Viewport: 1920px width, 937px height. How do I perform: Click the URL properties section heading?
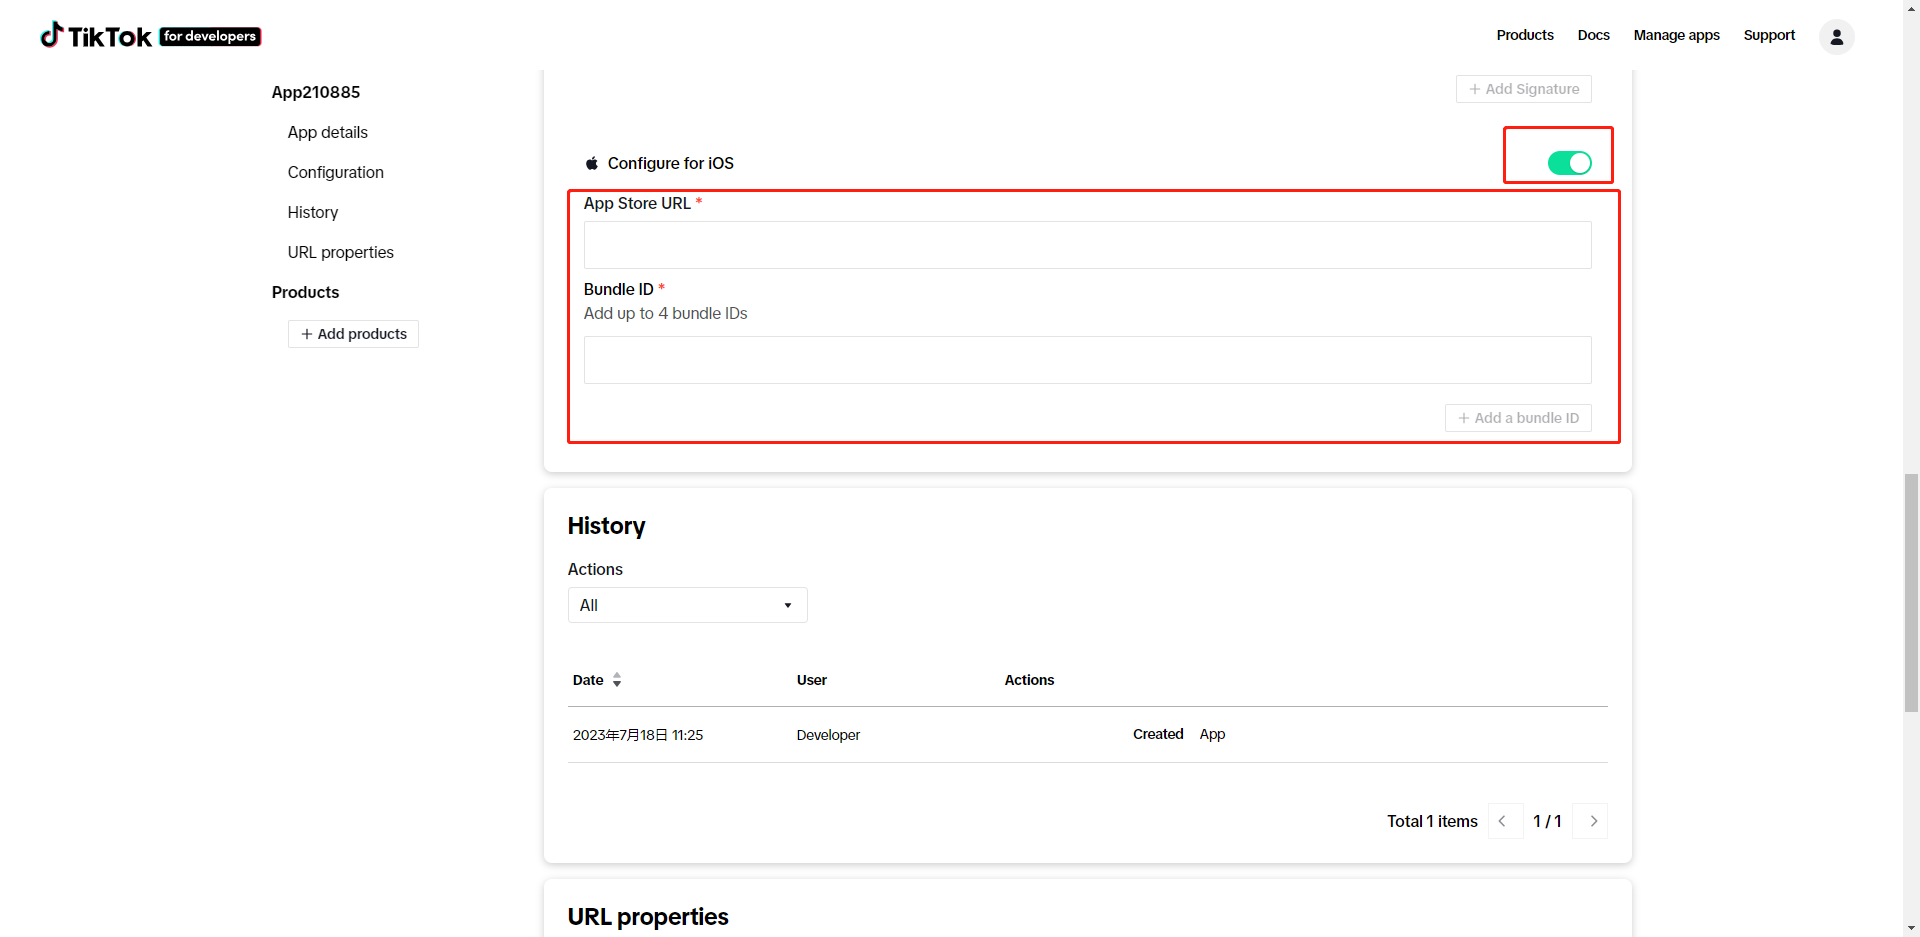pos(648,917)
